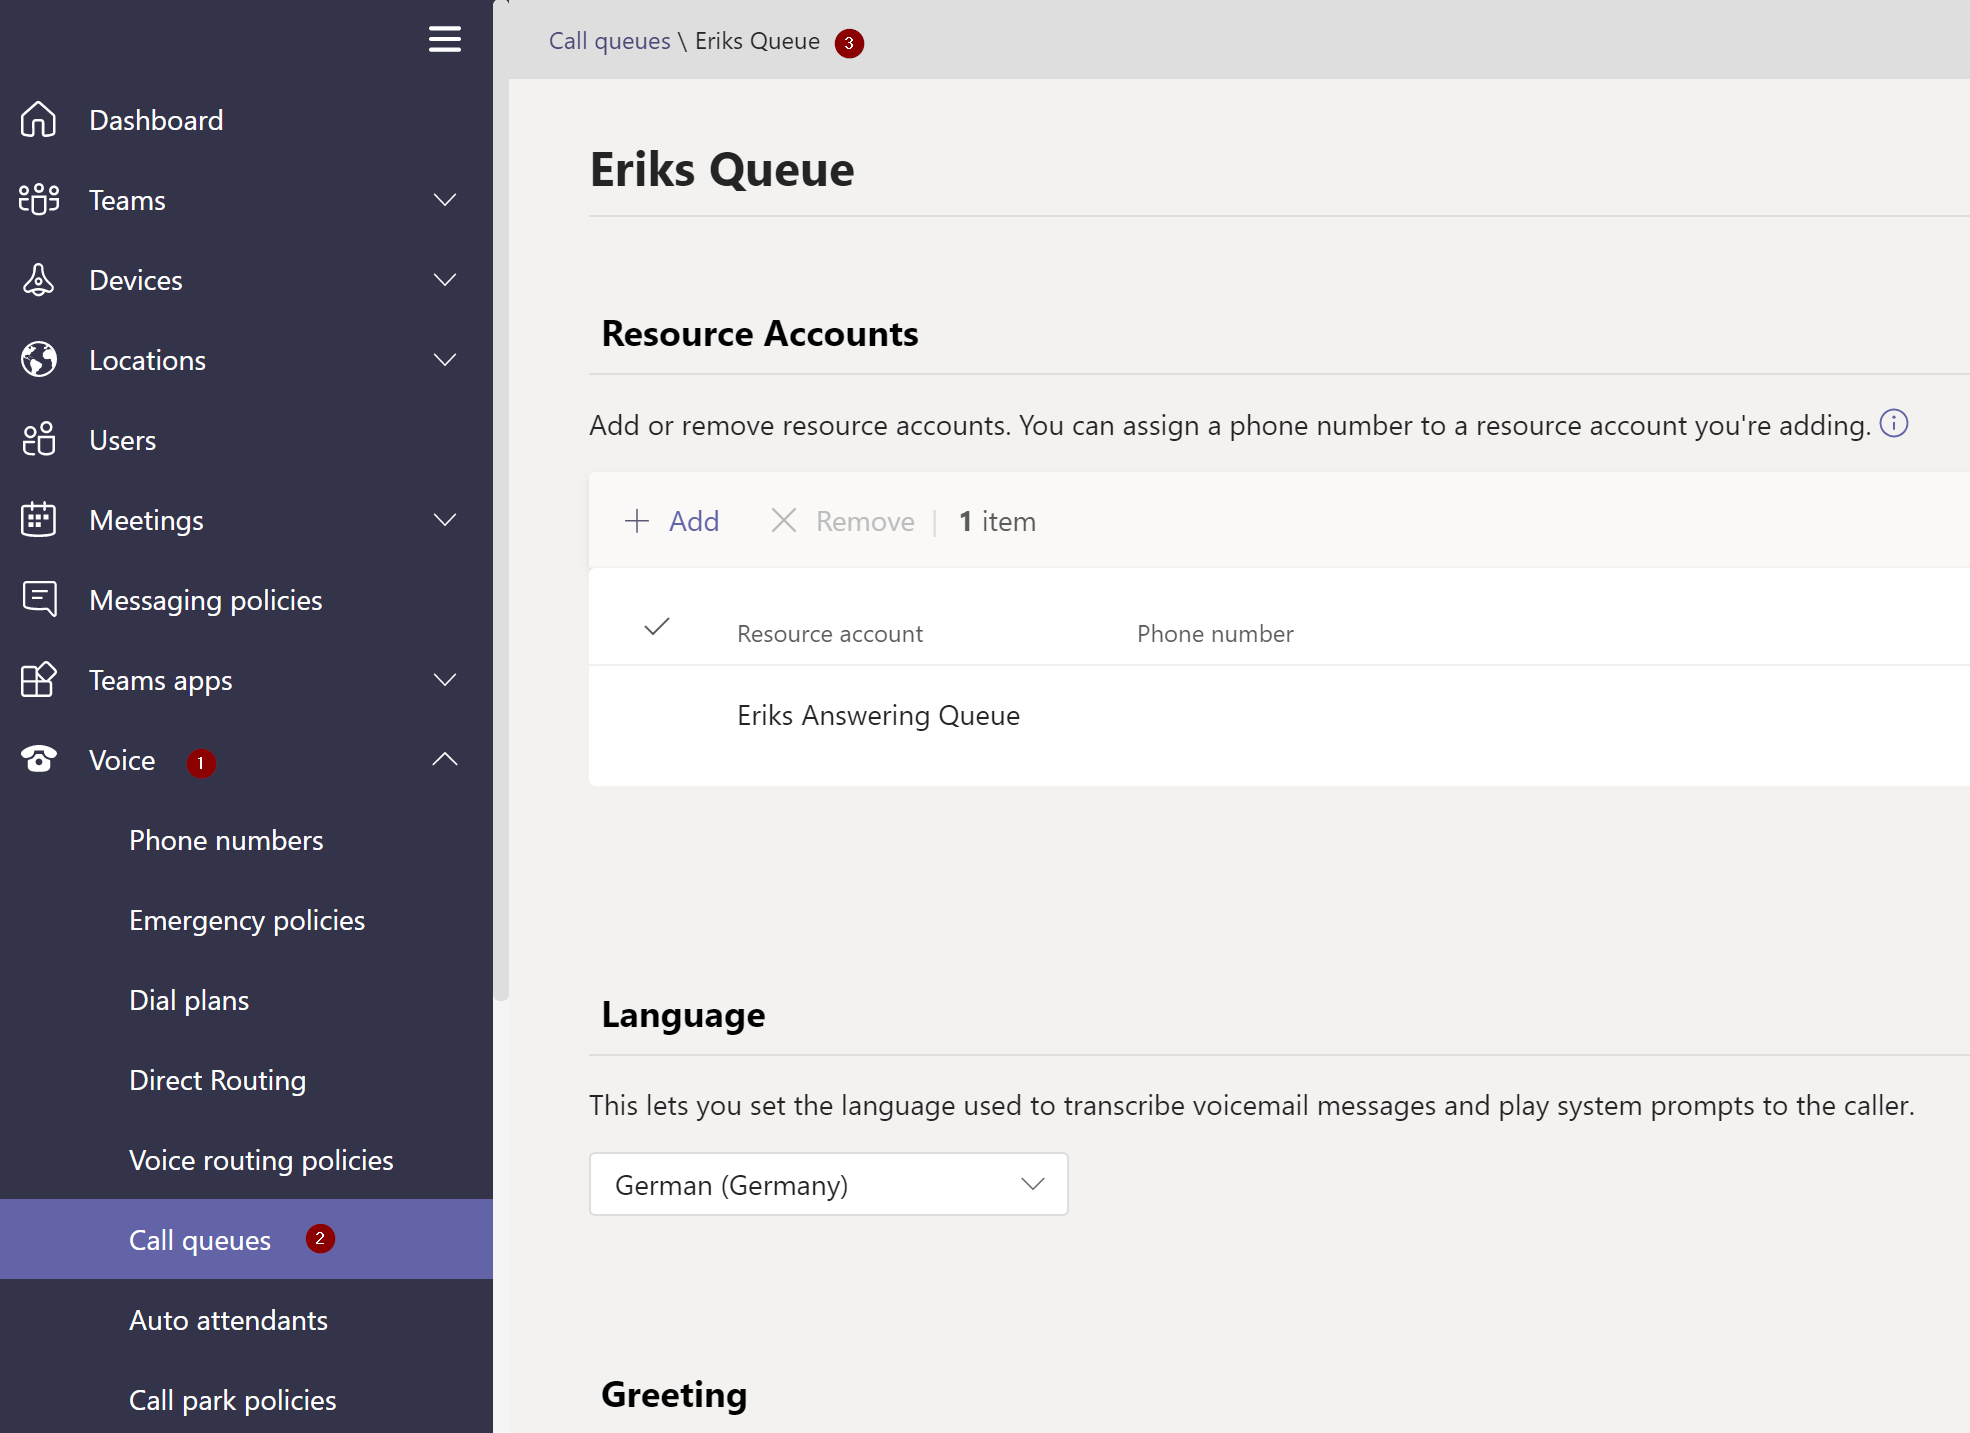Click the hamburger menu icon
The image size is (1970, 1433).
(444, 39)
